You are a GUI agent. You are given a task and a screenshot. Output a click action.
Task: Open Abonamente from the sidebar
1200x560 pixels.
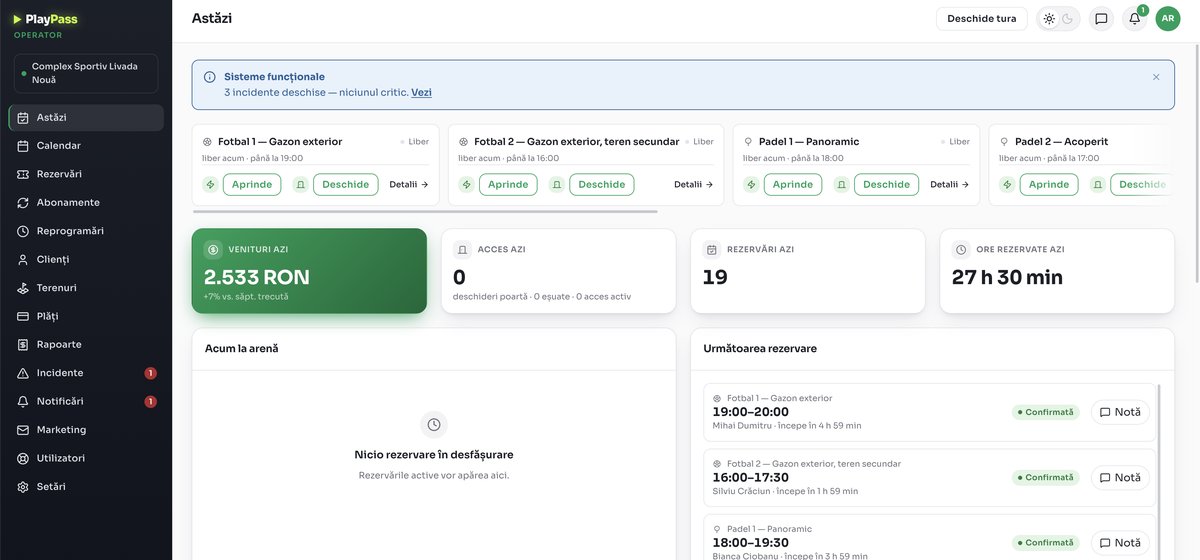[86, 202]
